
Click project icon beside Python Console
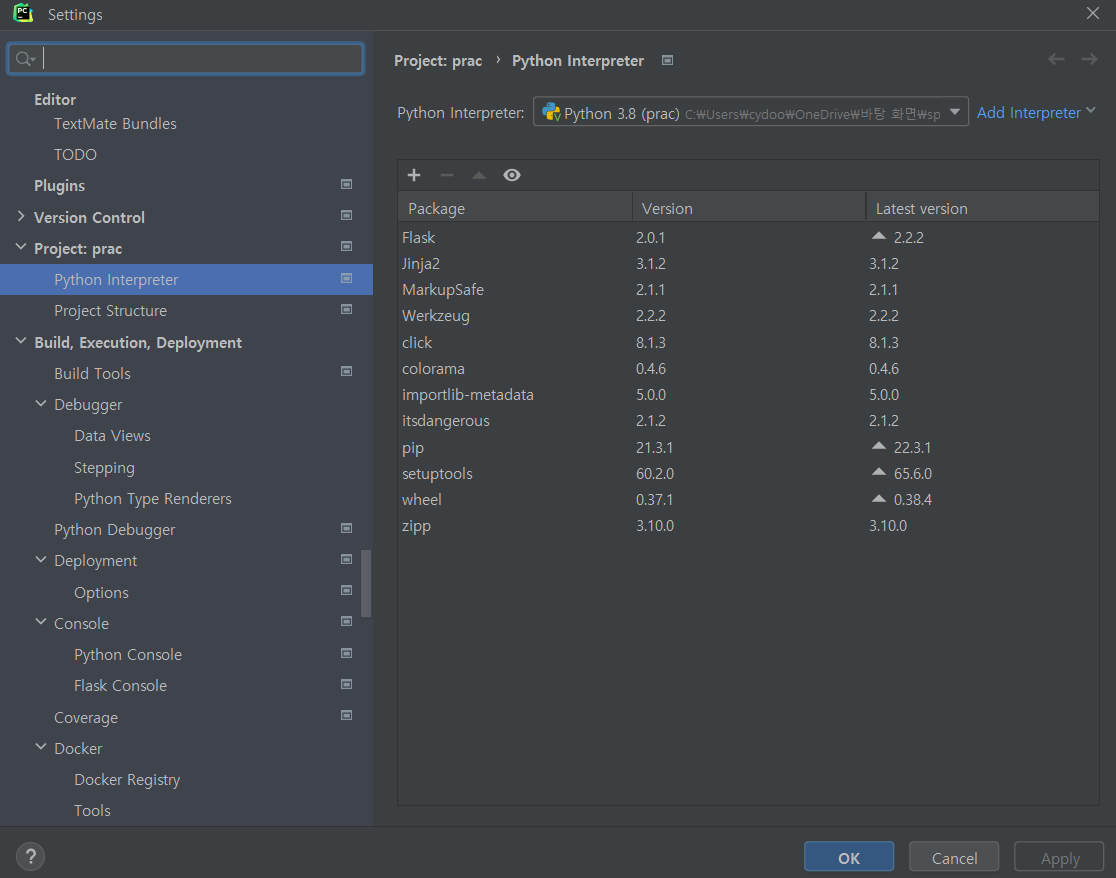(x=347, y=653)
